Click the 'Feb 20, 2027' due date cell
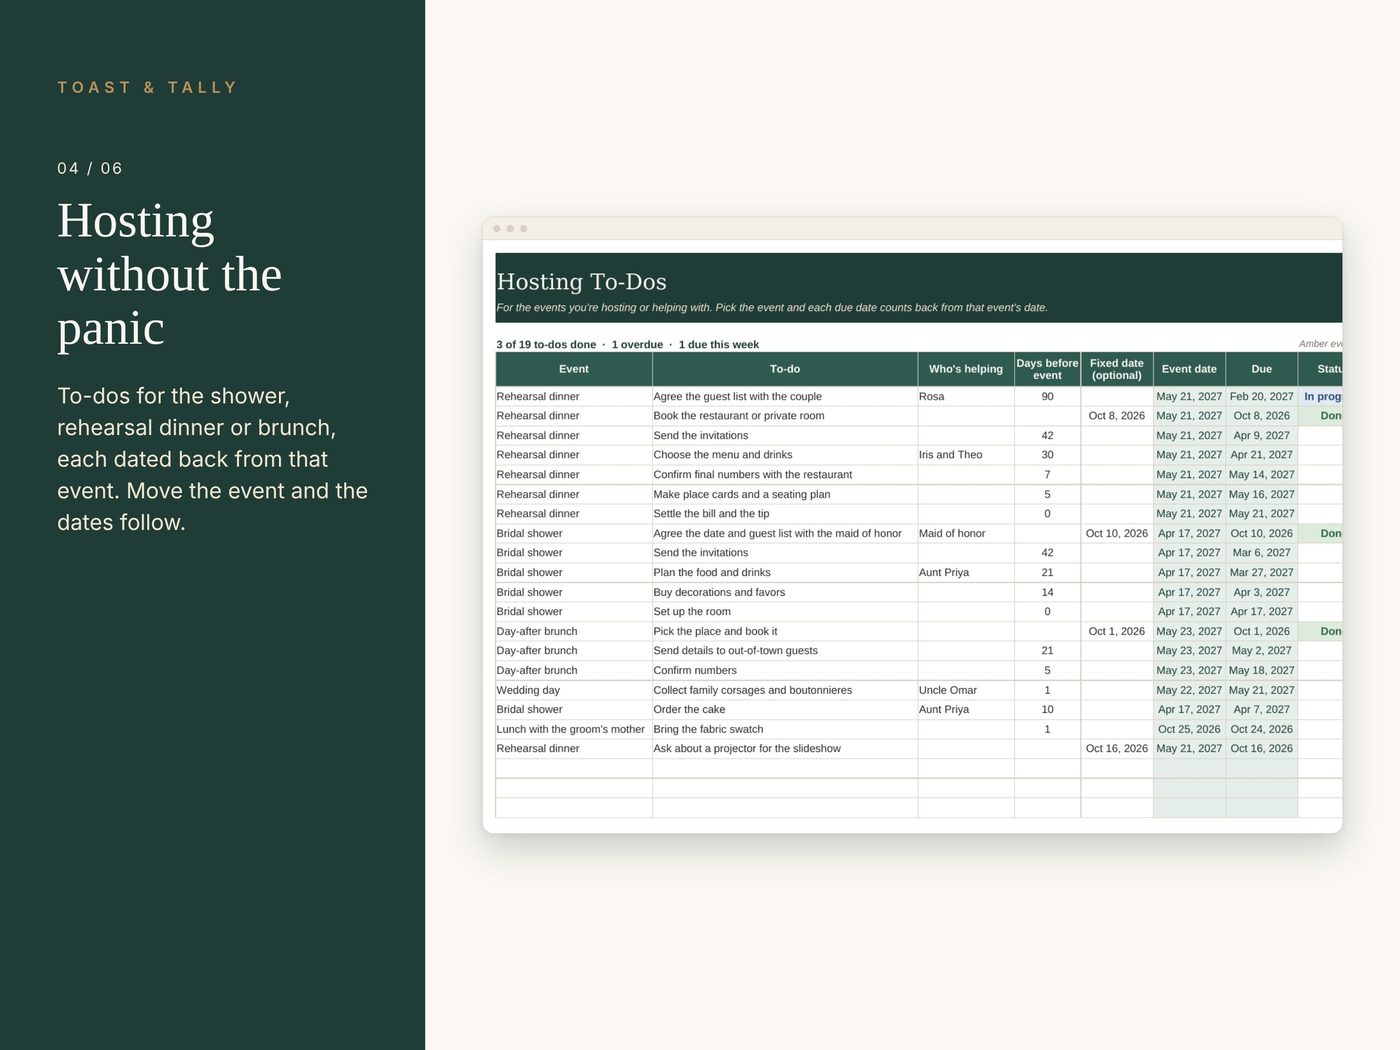1400x1050 pixels. tap(1262, 397)
